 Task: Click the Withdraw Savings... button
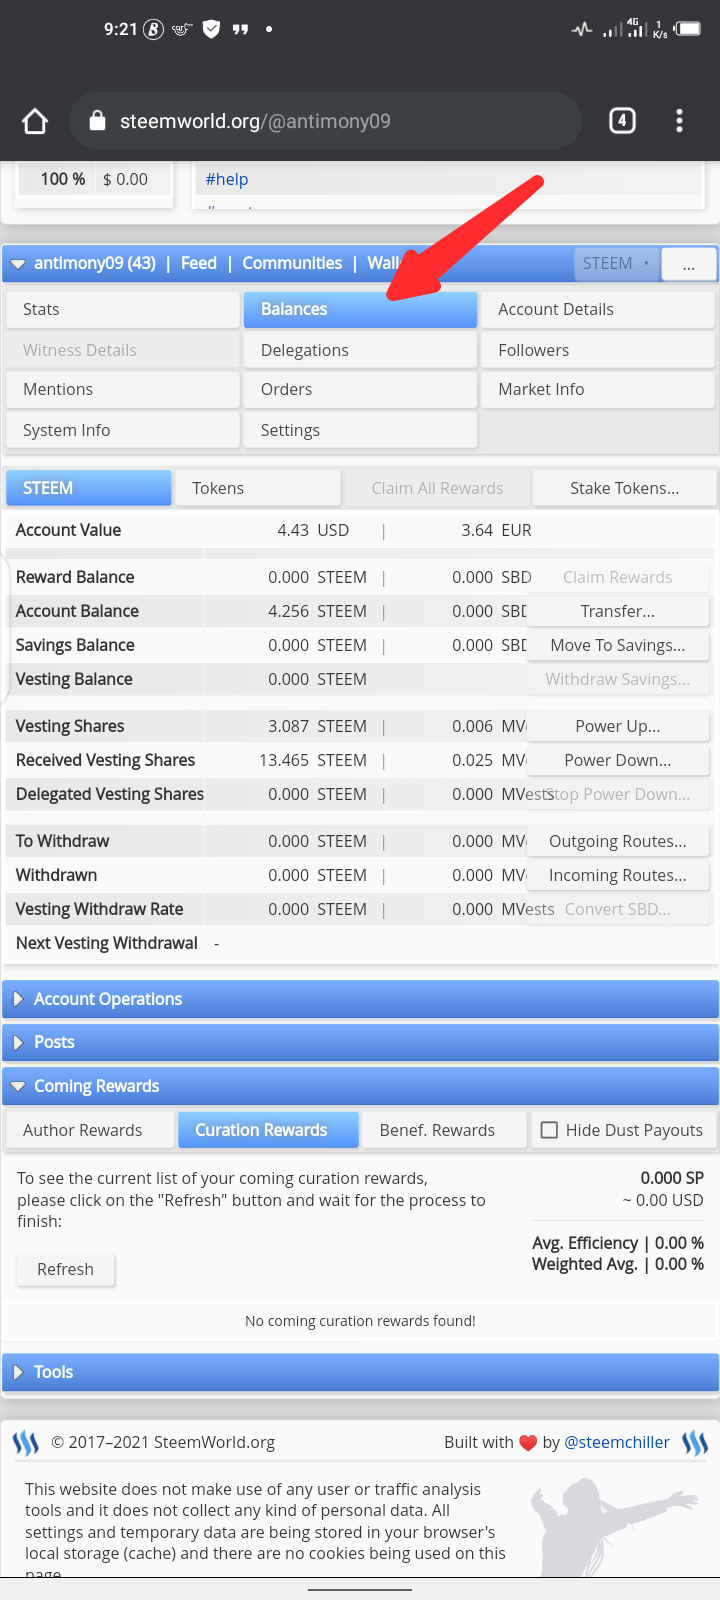618,679
